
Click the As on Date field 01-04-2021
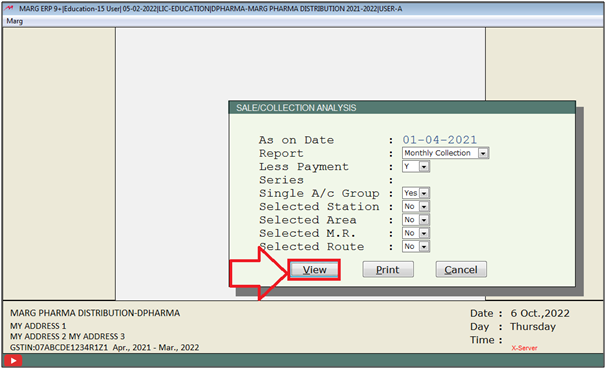439,140
